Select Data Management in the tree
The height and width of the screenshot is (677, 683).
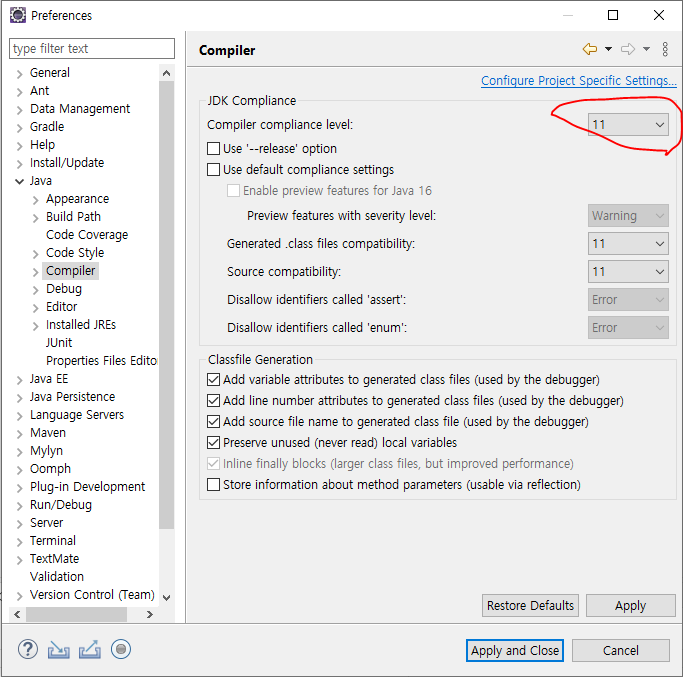point(80,108)
